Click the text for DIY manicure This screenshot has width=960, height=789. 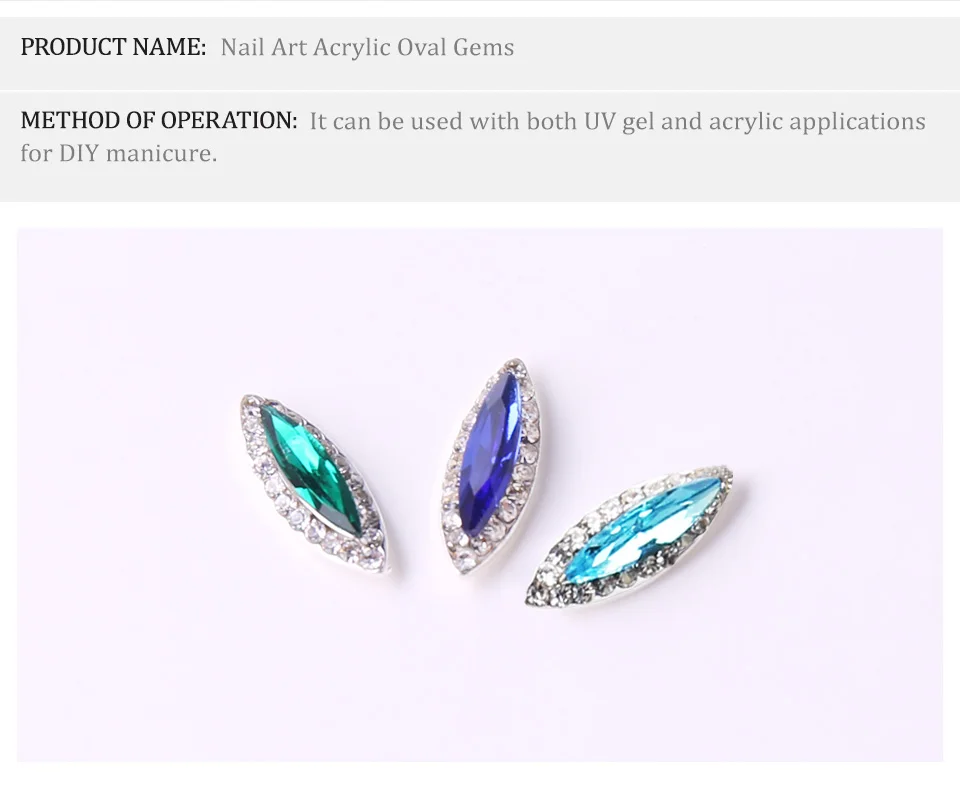click(119, 153)
